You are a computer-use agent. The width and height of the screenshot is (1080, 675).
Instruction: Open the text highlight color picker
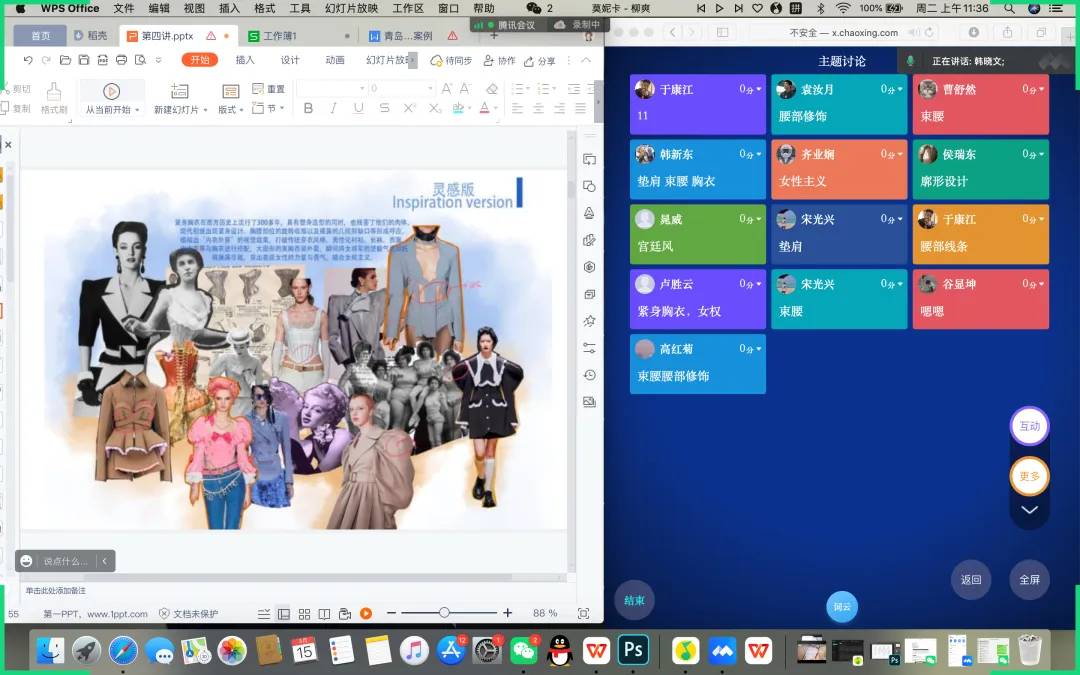460,108
